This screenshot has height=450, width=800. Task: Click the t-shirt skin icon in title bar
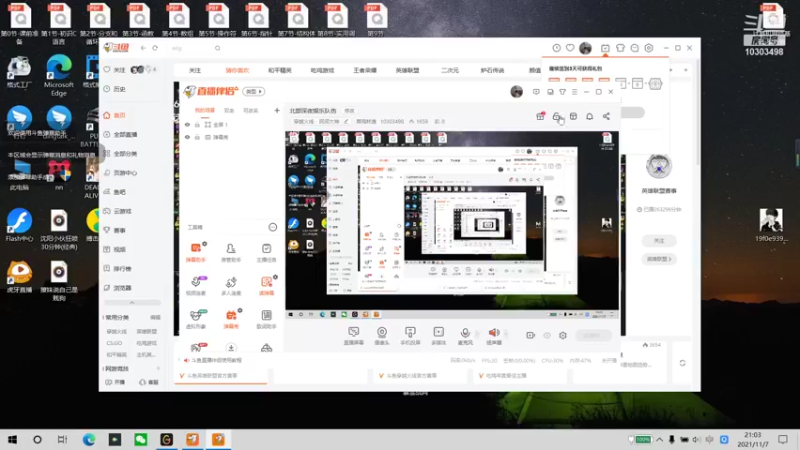[x=620, y=48]
